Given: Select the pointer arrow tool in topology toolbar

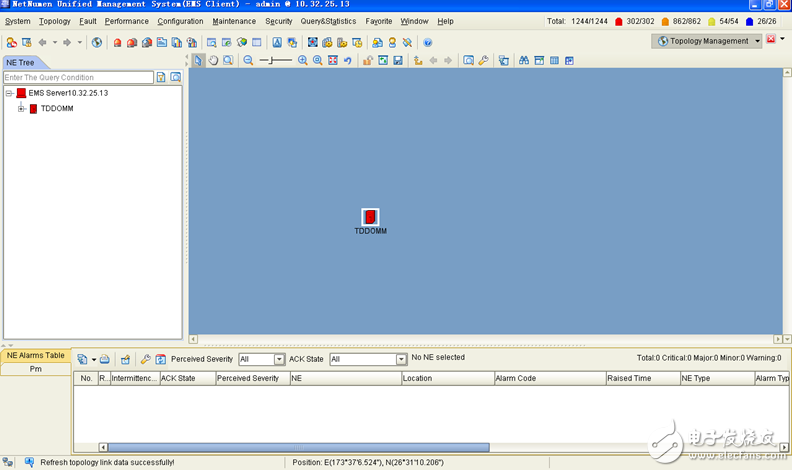Looking at the screenshot, I should click(198, 61).
